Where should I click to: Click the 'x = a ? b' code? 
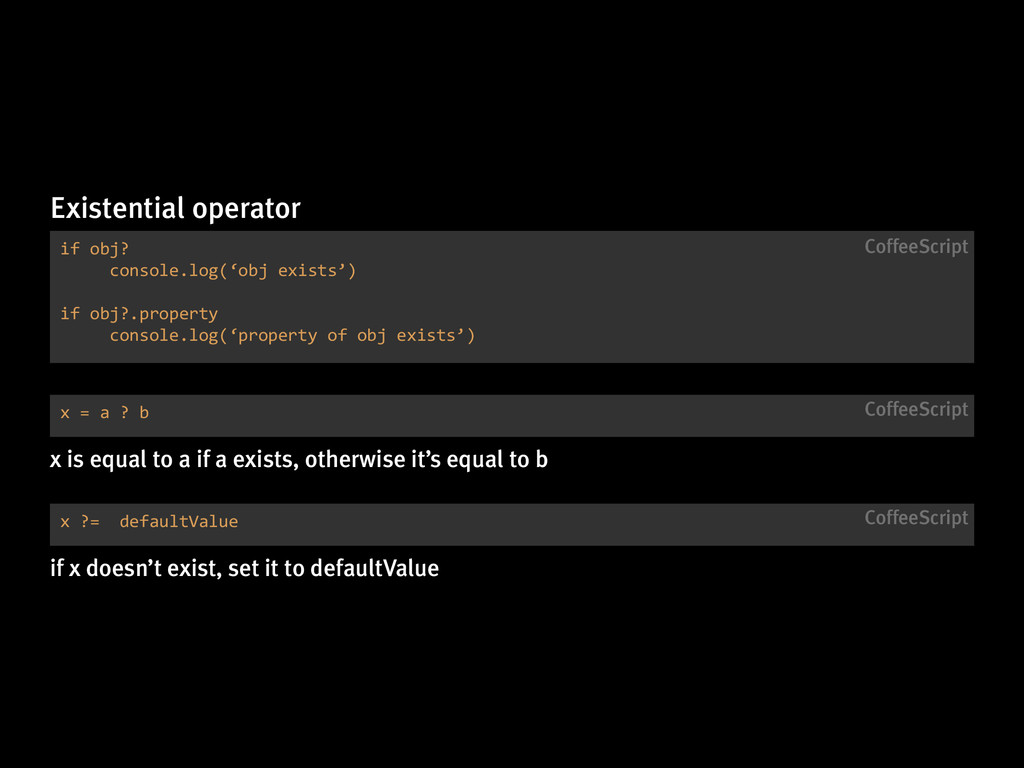click(104, 413)
